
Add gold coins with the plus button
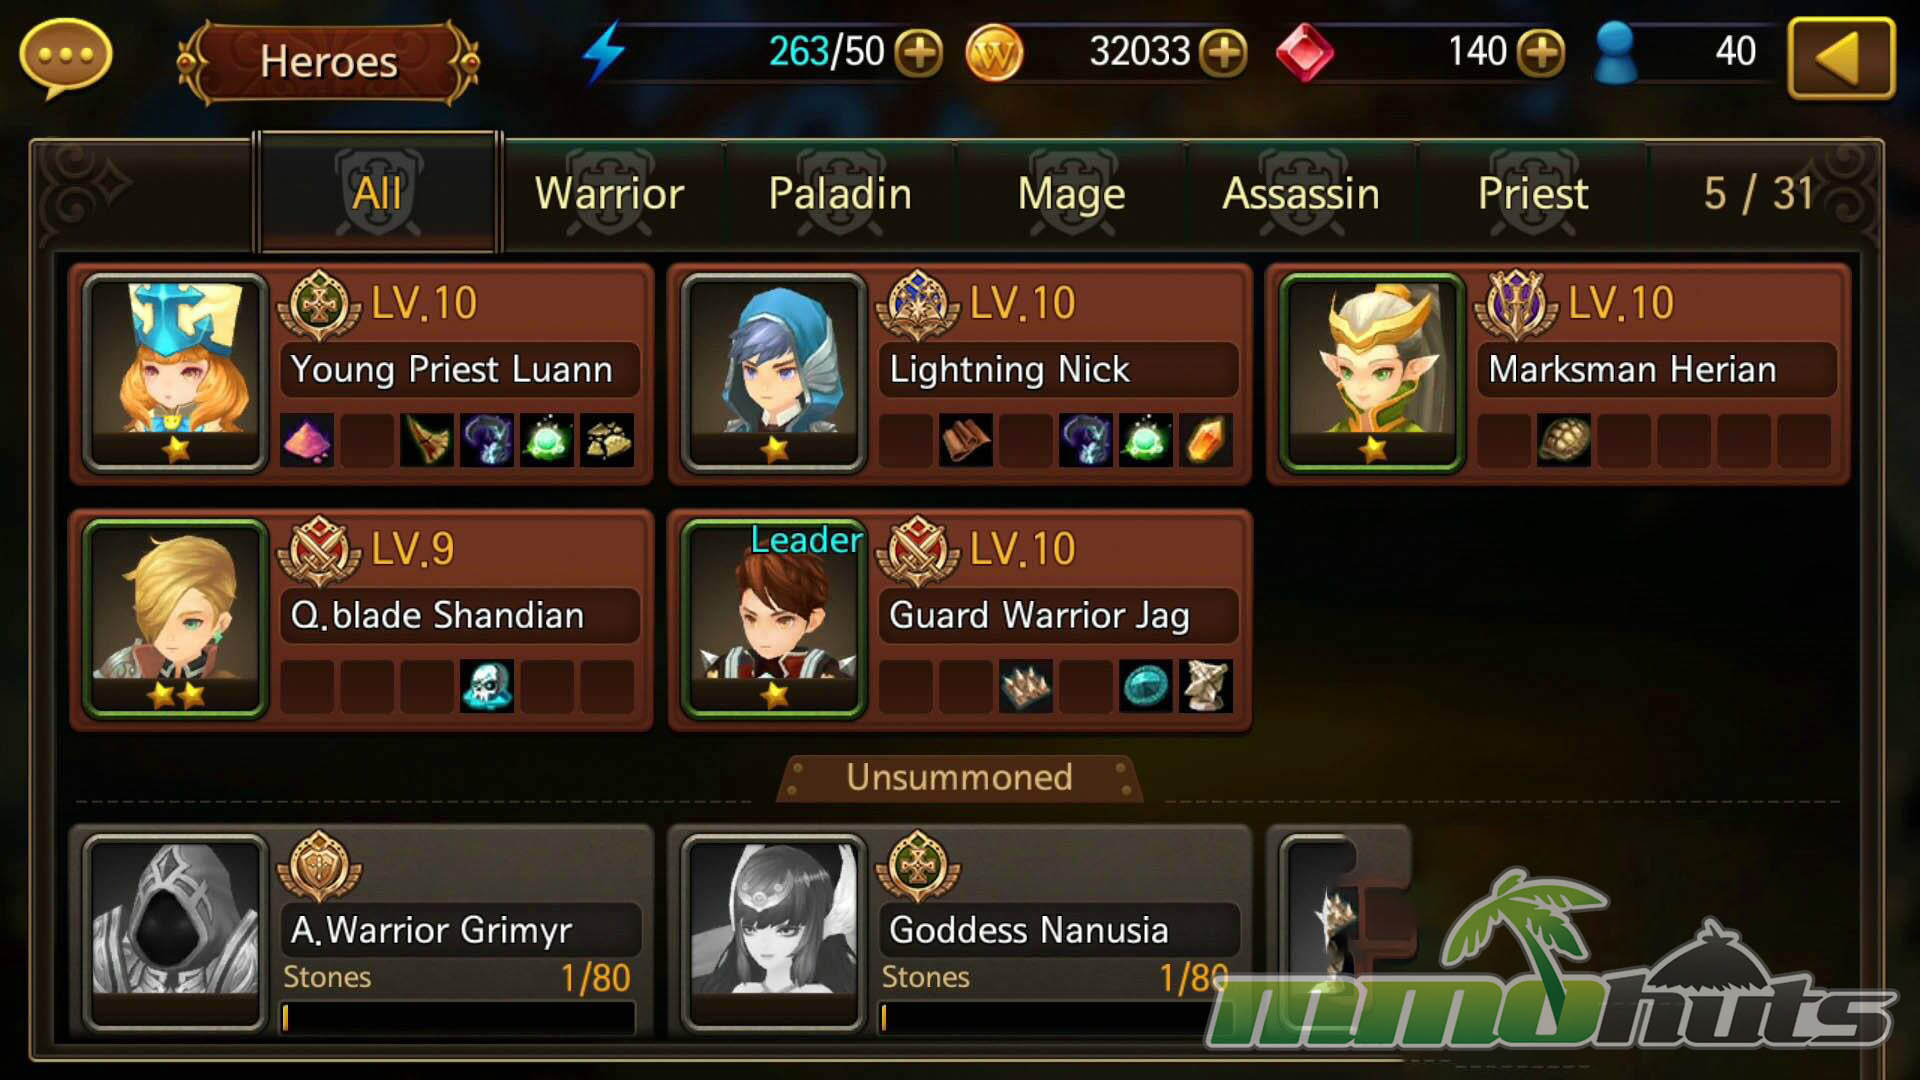(x=1223, y=52)
